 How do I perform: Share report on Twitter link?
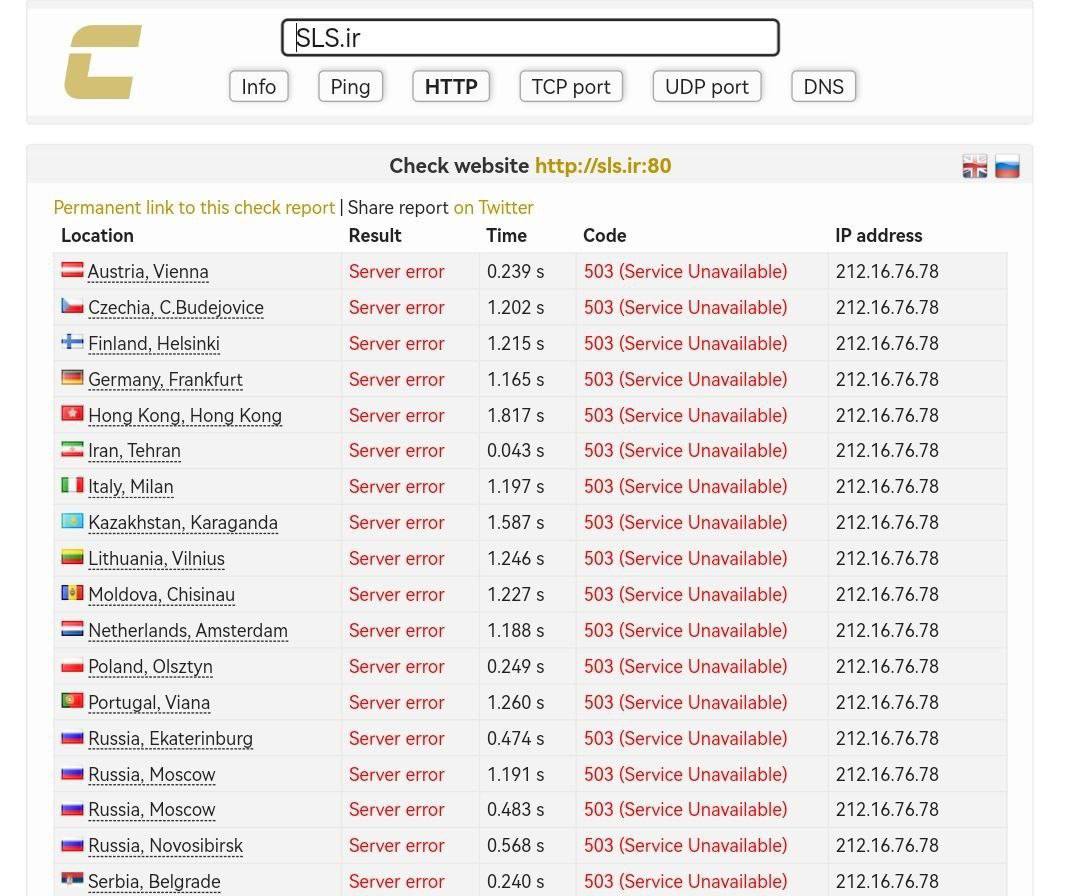pyautogui.click(x=493, y=207)
